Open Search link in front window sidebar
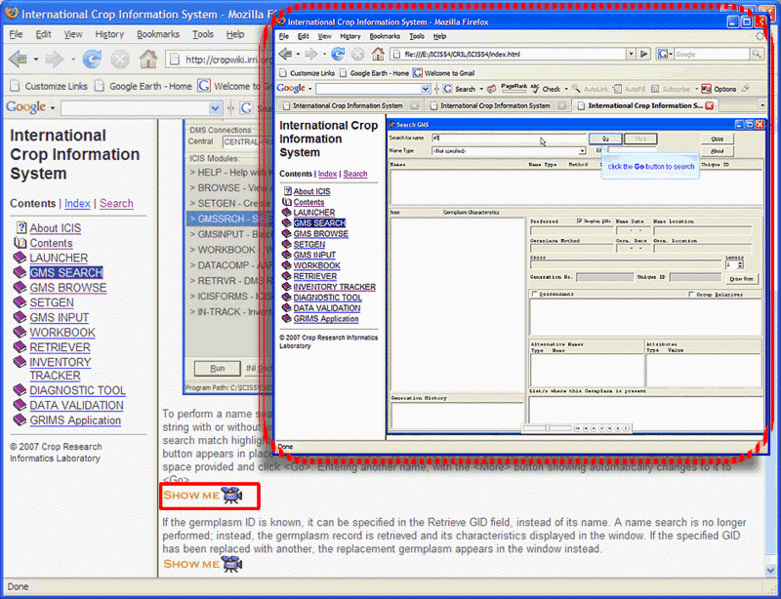Image resolution: width=781 pixels, height=599 pixels. [x=355, y=174]
